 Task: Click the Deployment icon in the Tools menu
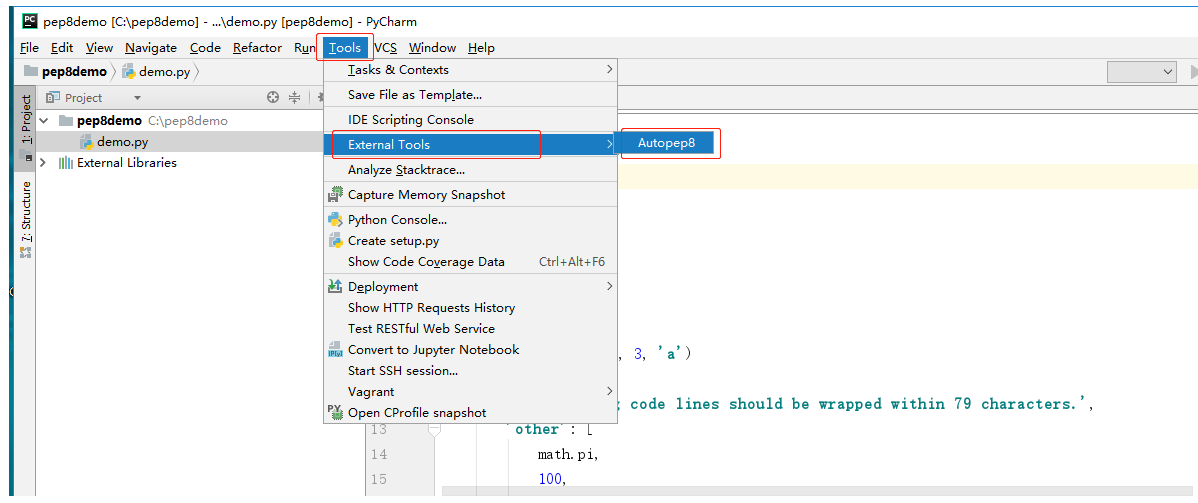(x=335, y=287)
